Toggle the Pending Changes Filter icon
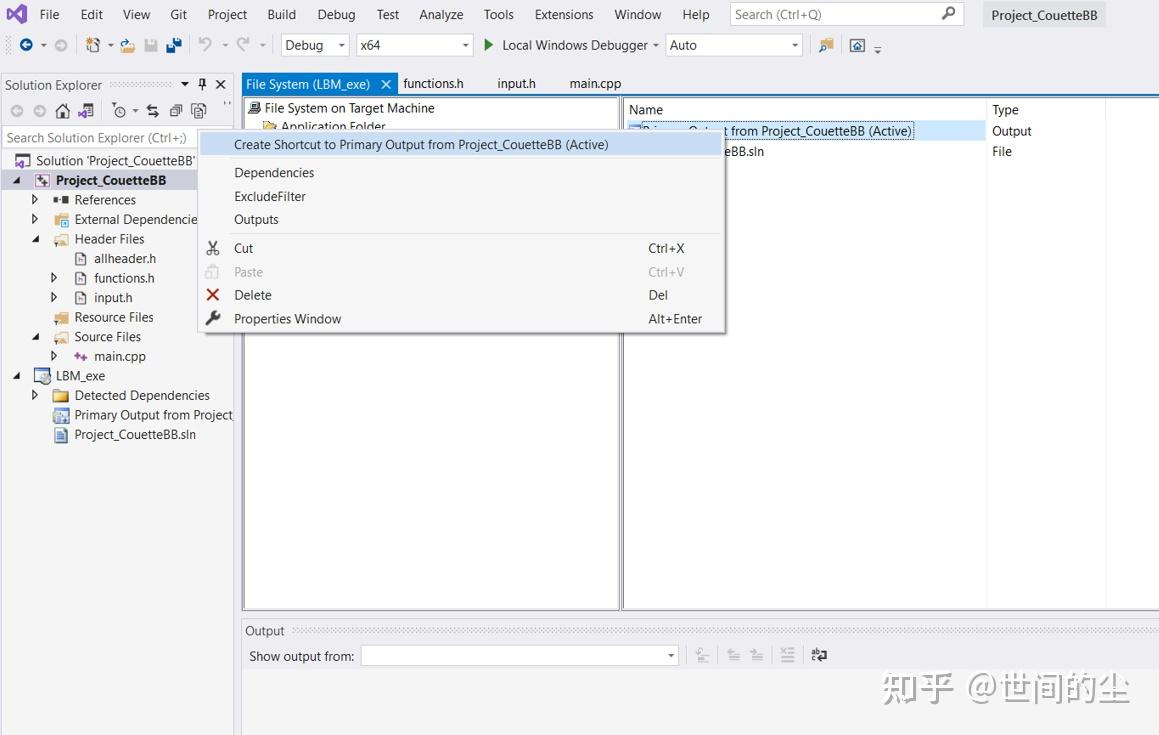This screenshot has height=735, width=1159. 120,111
